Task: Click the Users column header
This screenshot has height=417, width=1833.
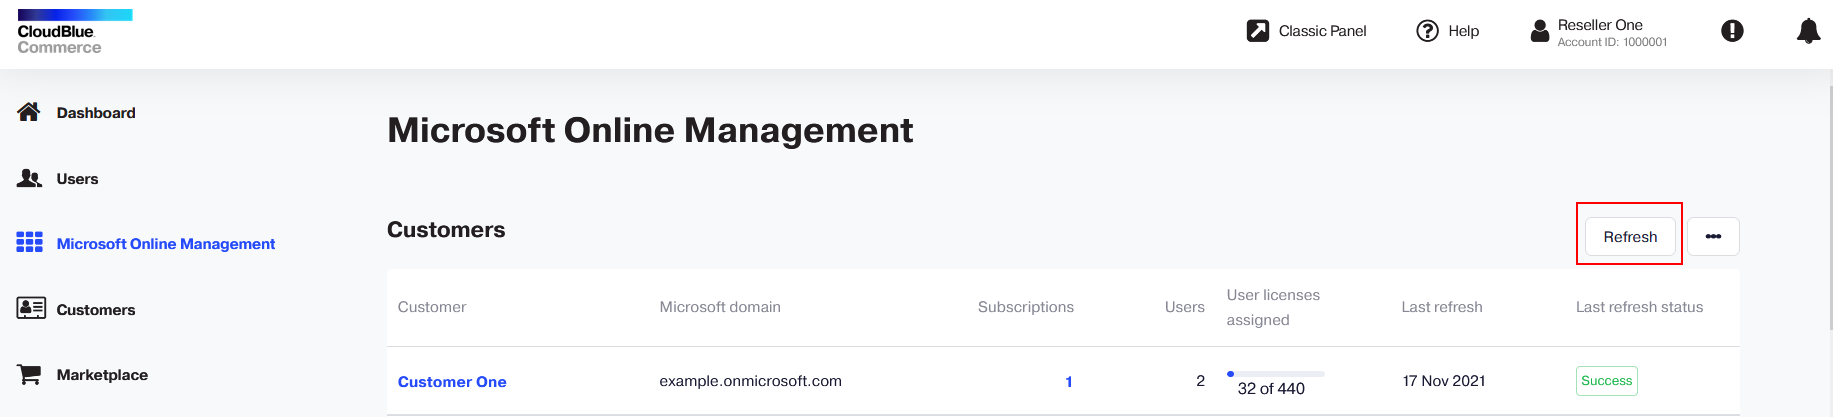Action: pyautogui.click(x=1185, y=307)
